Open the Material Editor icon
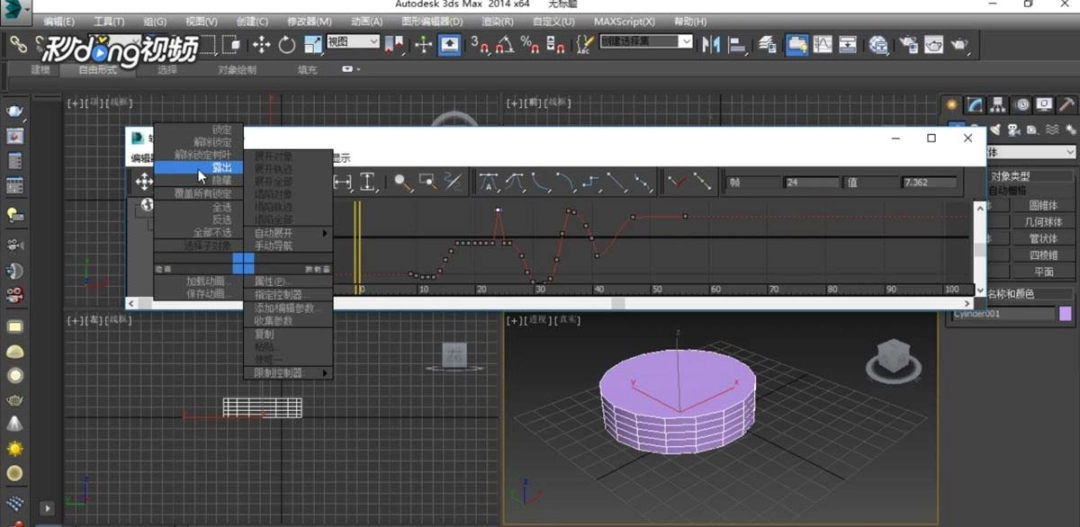The height and width of the screenshot is (527, 1080). (878, 45)
